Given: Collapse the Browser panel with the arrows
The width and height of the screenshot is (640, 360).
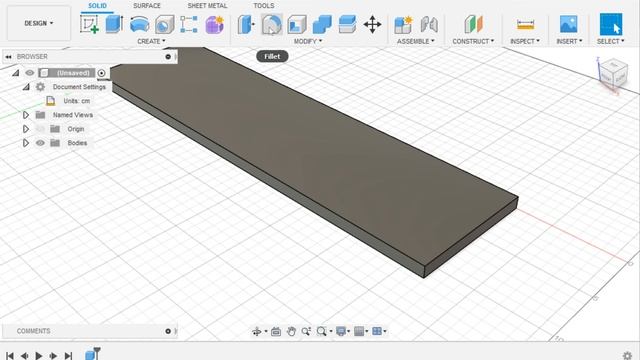Looking at the screenshot, I should coord(8,57).
